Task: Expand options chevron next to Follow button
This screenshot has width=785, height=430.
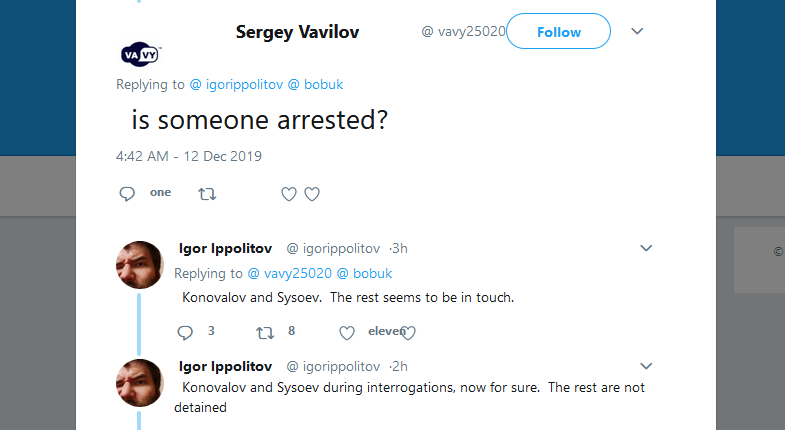Action: click(638, 32)
